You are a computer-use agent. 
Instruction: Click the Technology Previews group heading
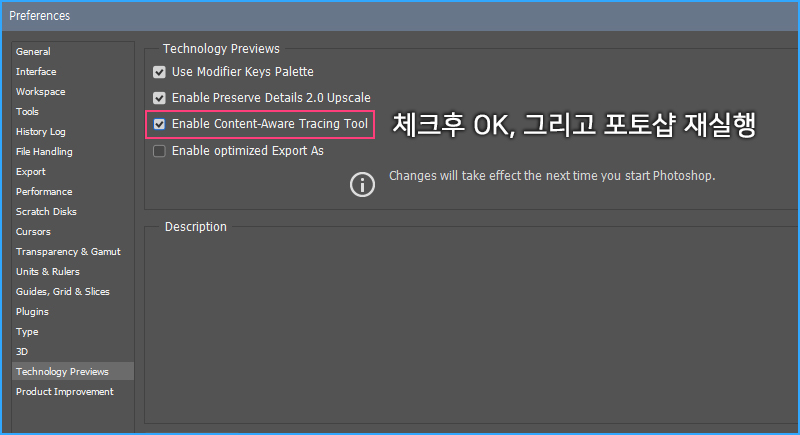pyautogui.click(x=221, y=48)
